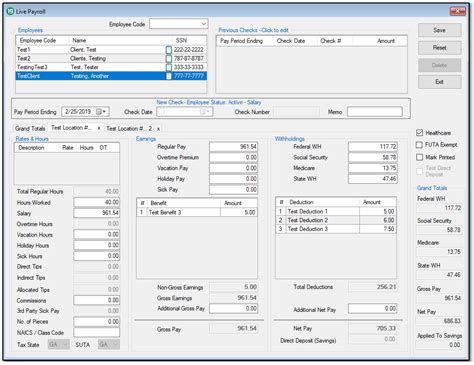Click the Vacation Hours field

97,234
